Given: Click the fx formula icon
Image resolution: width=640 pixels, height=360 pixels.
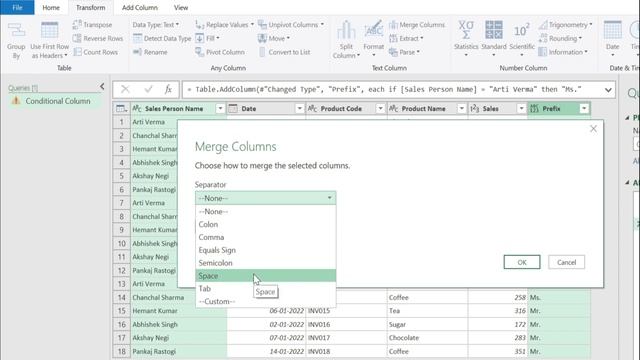Looking at the screenshot, I should coord(168,89).
